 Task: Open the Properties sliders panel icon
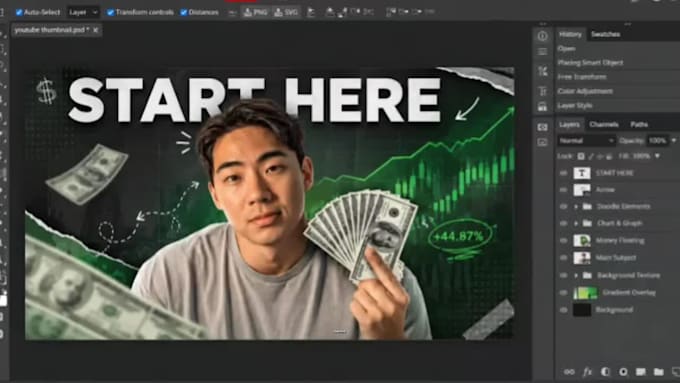pyautogui.click(x=543, y=52)
